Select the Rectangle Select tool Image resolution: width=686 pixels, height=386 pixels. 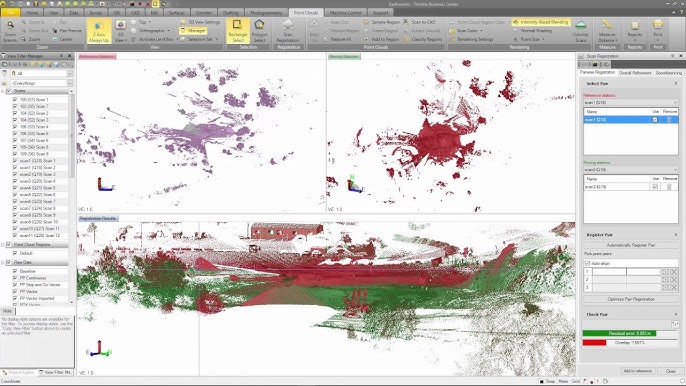238,30
